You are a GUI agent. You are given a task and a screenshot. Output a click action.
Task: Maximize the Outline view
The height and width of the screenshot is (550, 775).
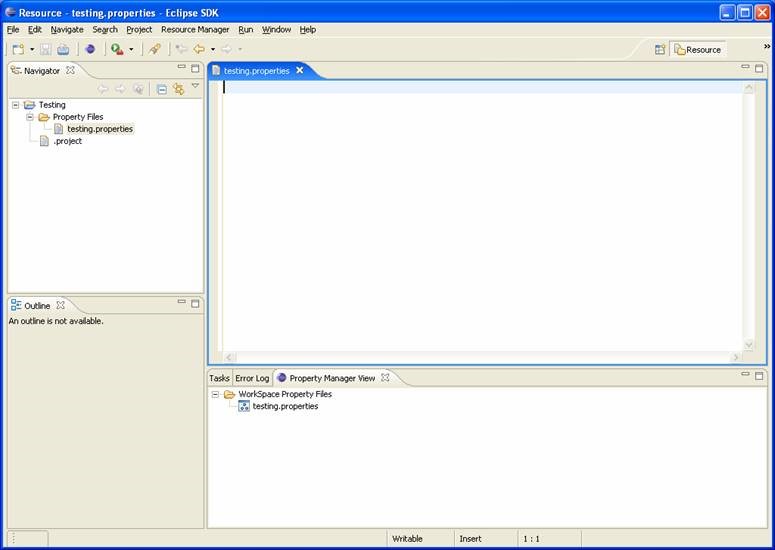tap(195, 303)
